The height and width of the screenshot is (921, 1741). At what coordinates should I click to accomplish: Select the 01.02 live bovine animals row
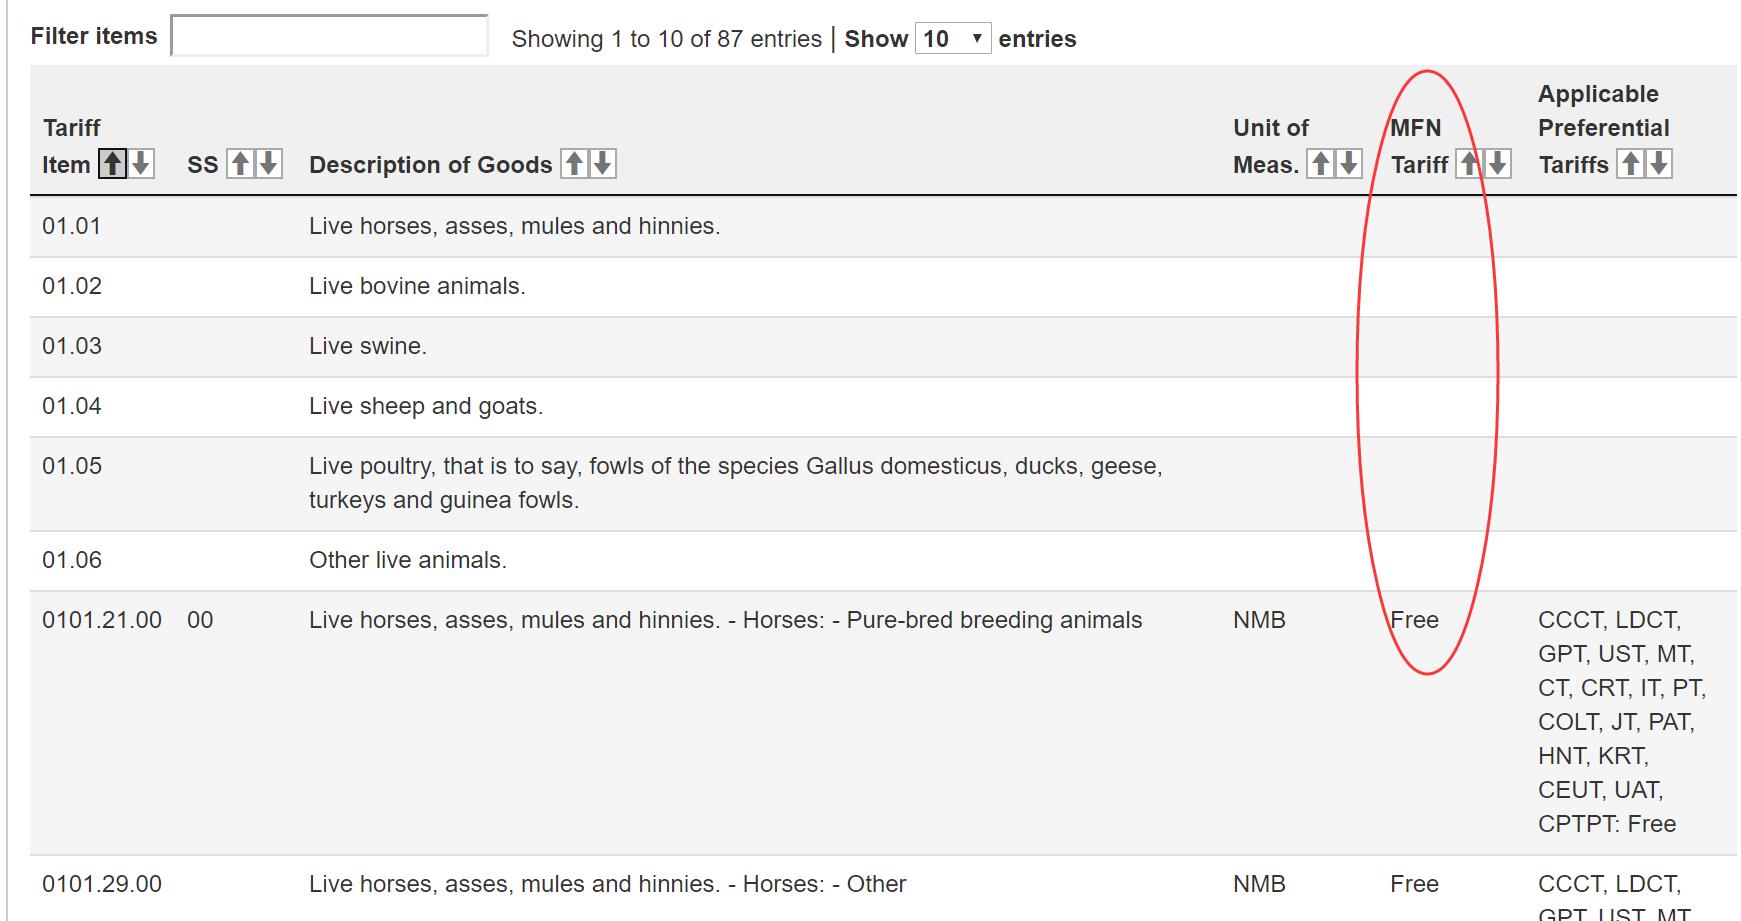[417, 286]
